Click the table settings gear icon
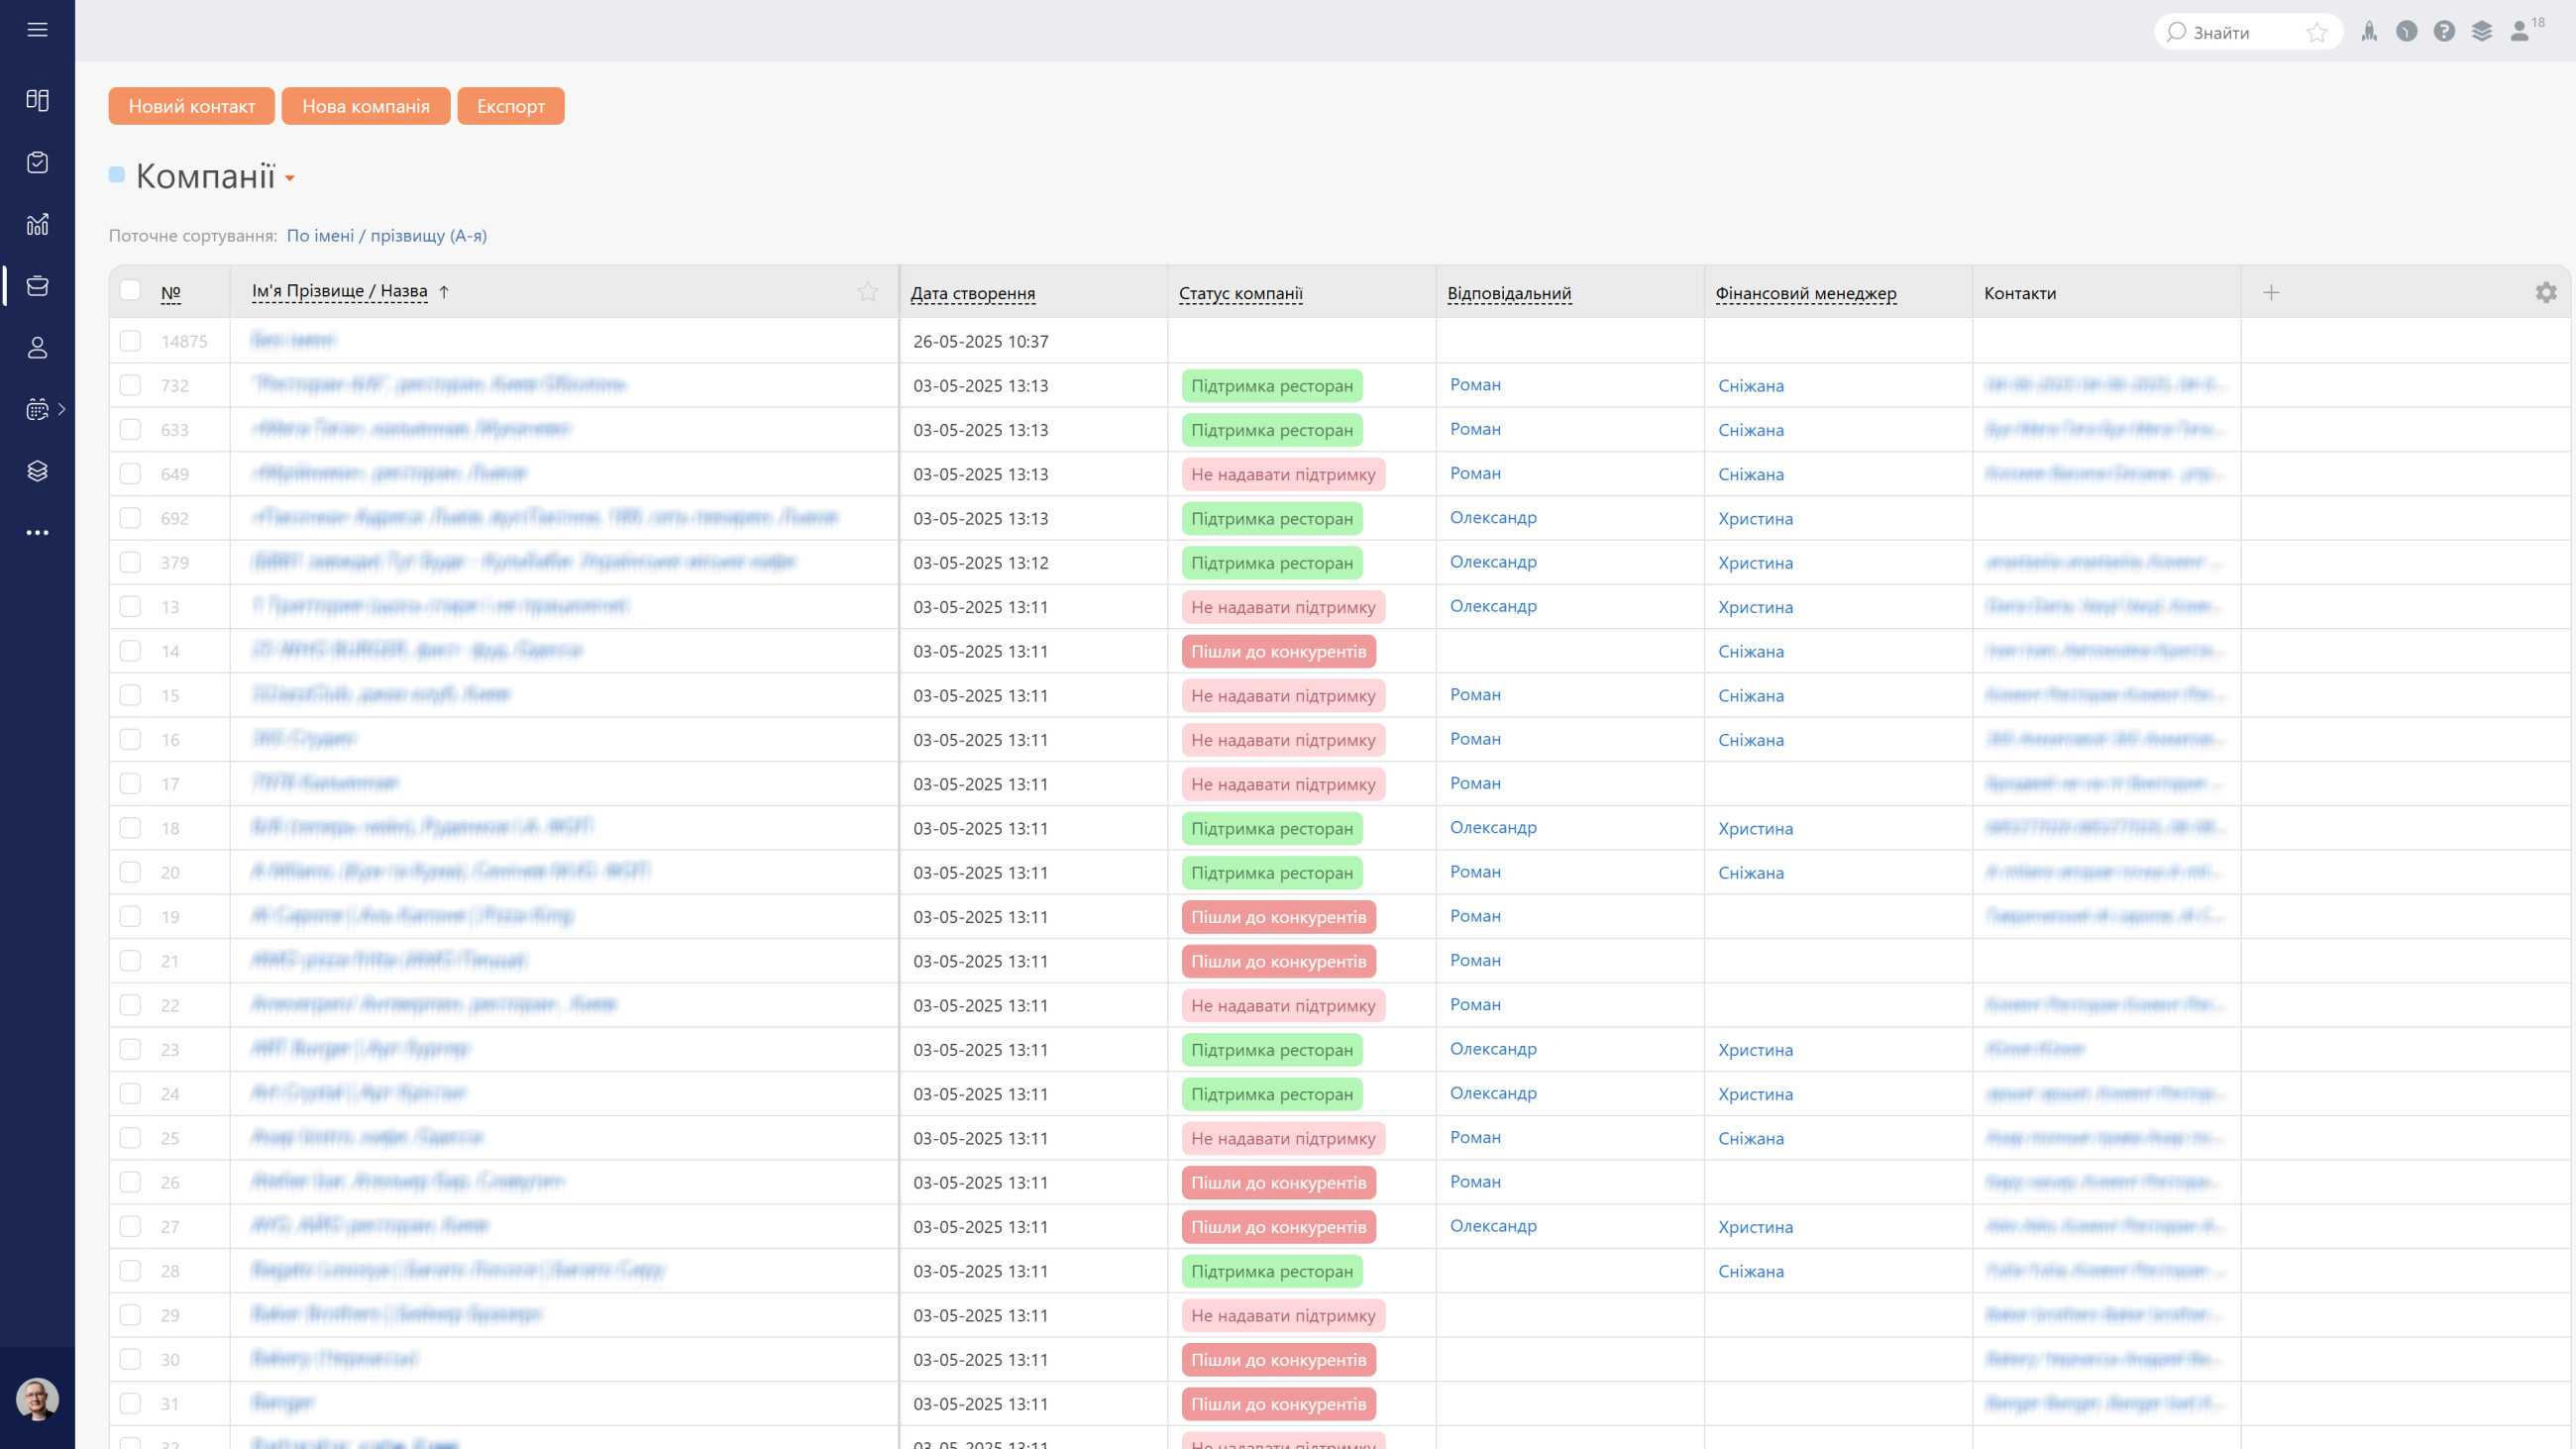 pos(2546,293)
